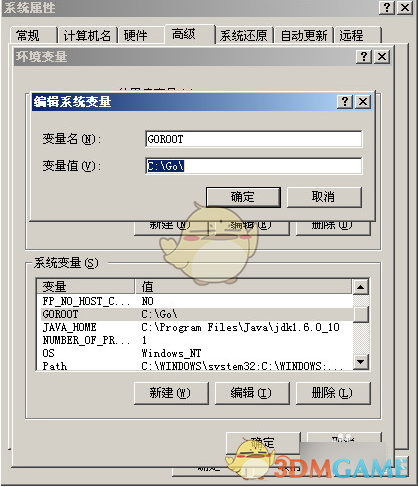Click the 取消 button in edit dialog
Viewport: 418px width, 487px height.
(x=324, y=197)
